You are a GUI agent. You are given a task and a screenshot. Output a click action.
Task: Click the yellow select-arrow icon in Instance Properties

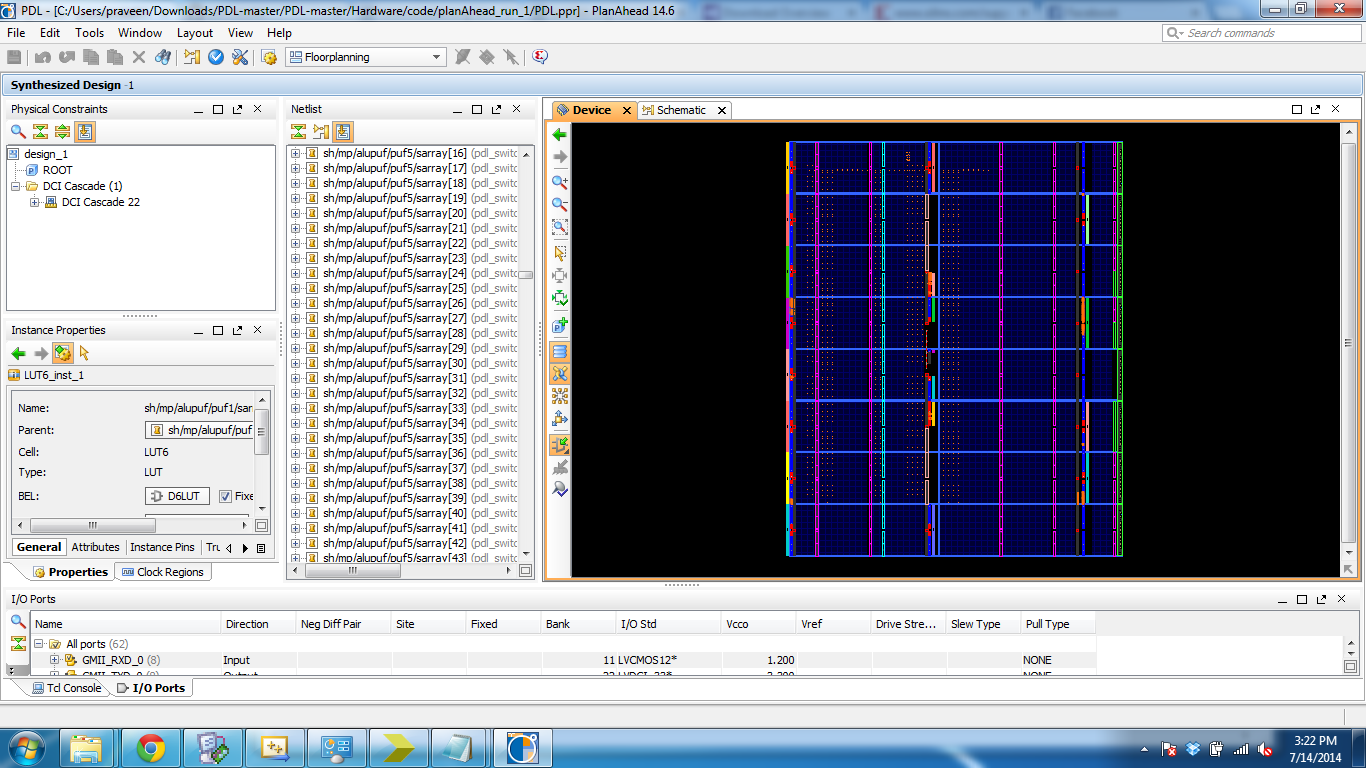(x=84, y=353)
